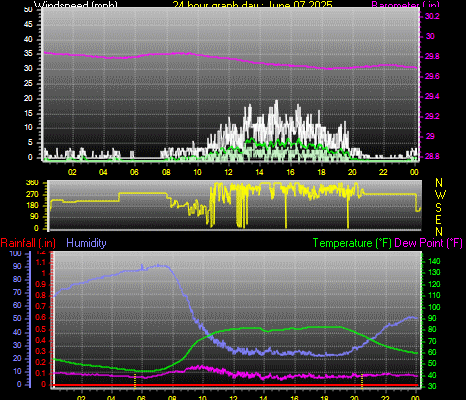Click the 20 hour tick on wind graph
This screenshot has height=400, width=466.
tap(352, 172)
